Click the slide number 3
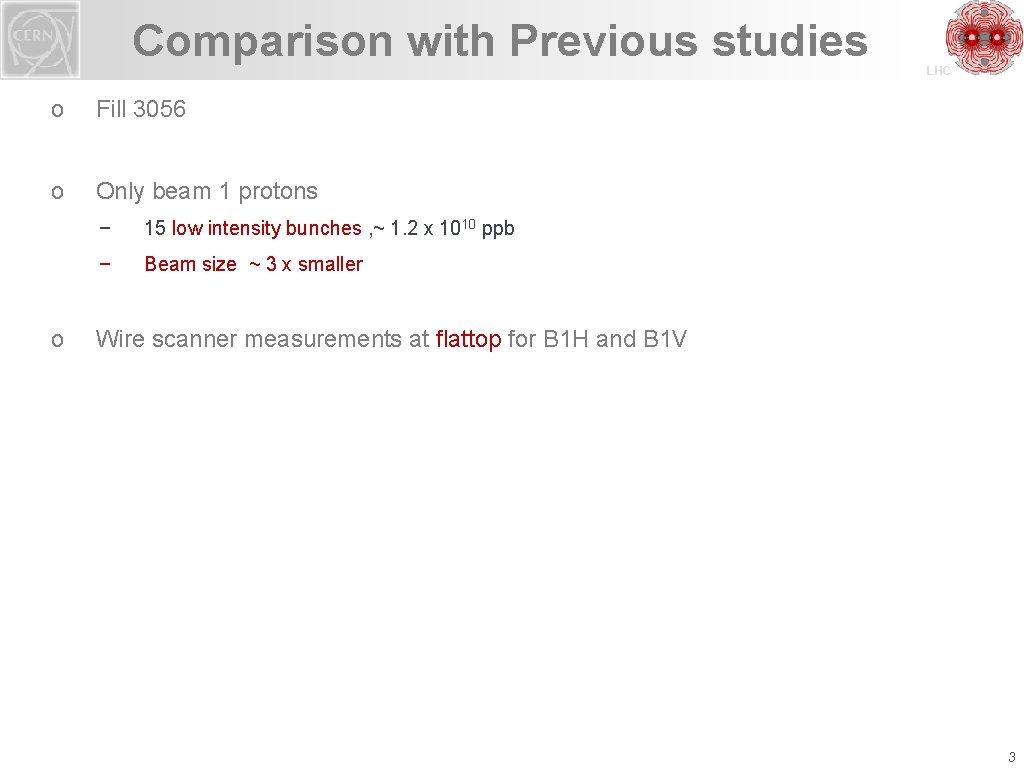1024x768 pixels. pos(1011,756)
